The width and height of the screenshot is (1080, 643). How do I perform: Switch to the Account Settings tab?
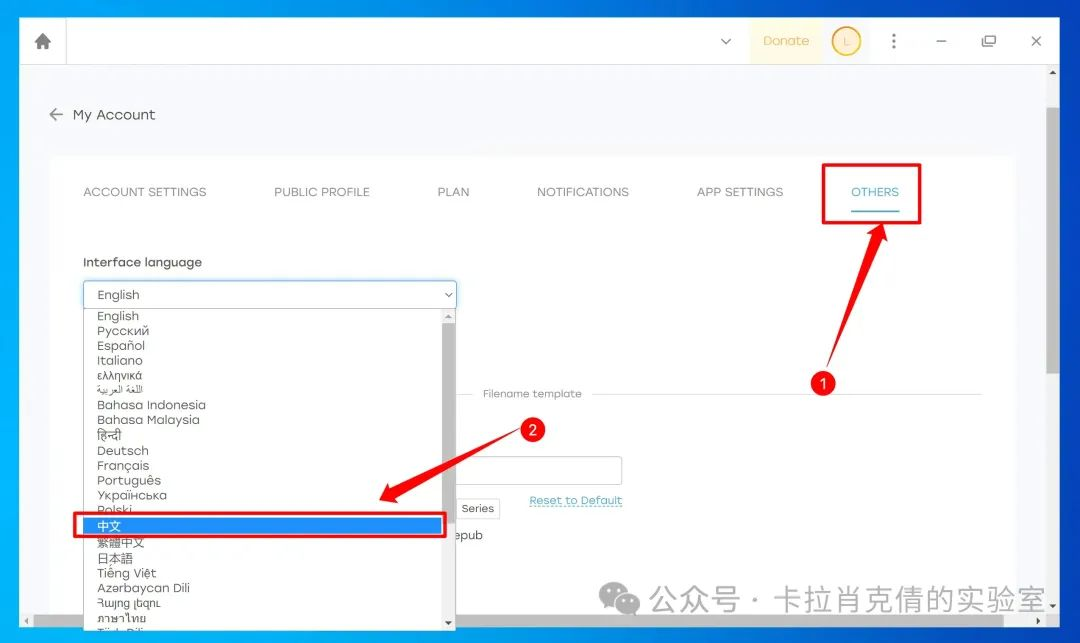tap(144, 192)
